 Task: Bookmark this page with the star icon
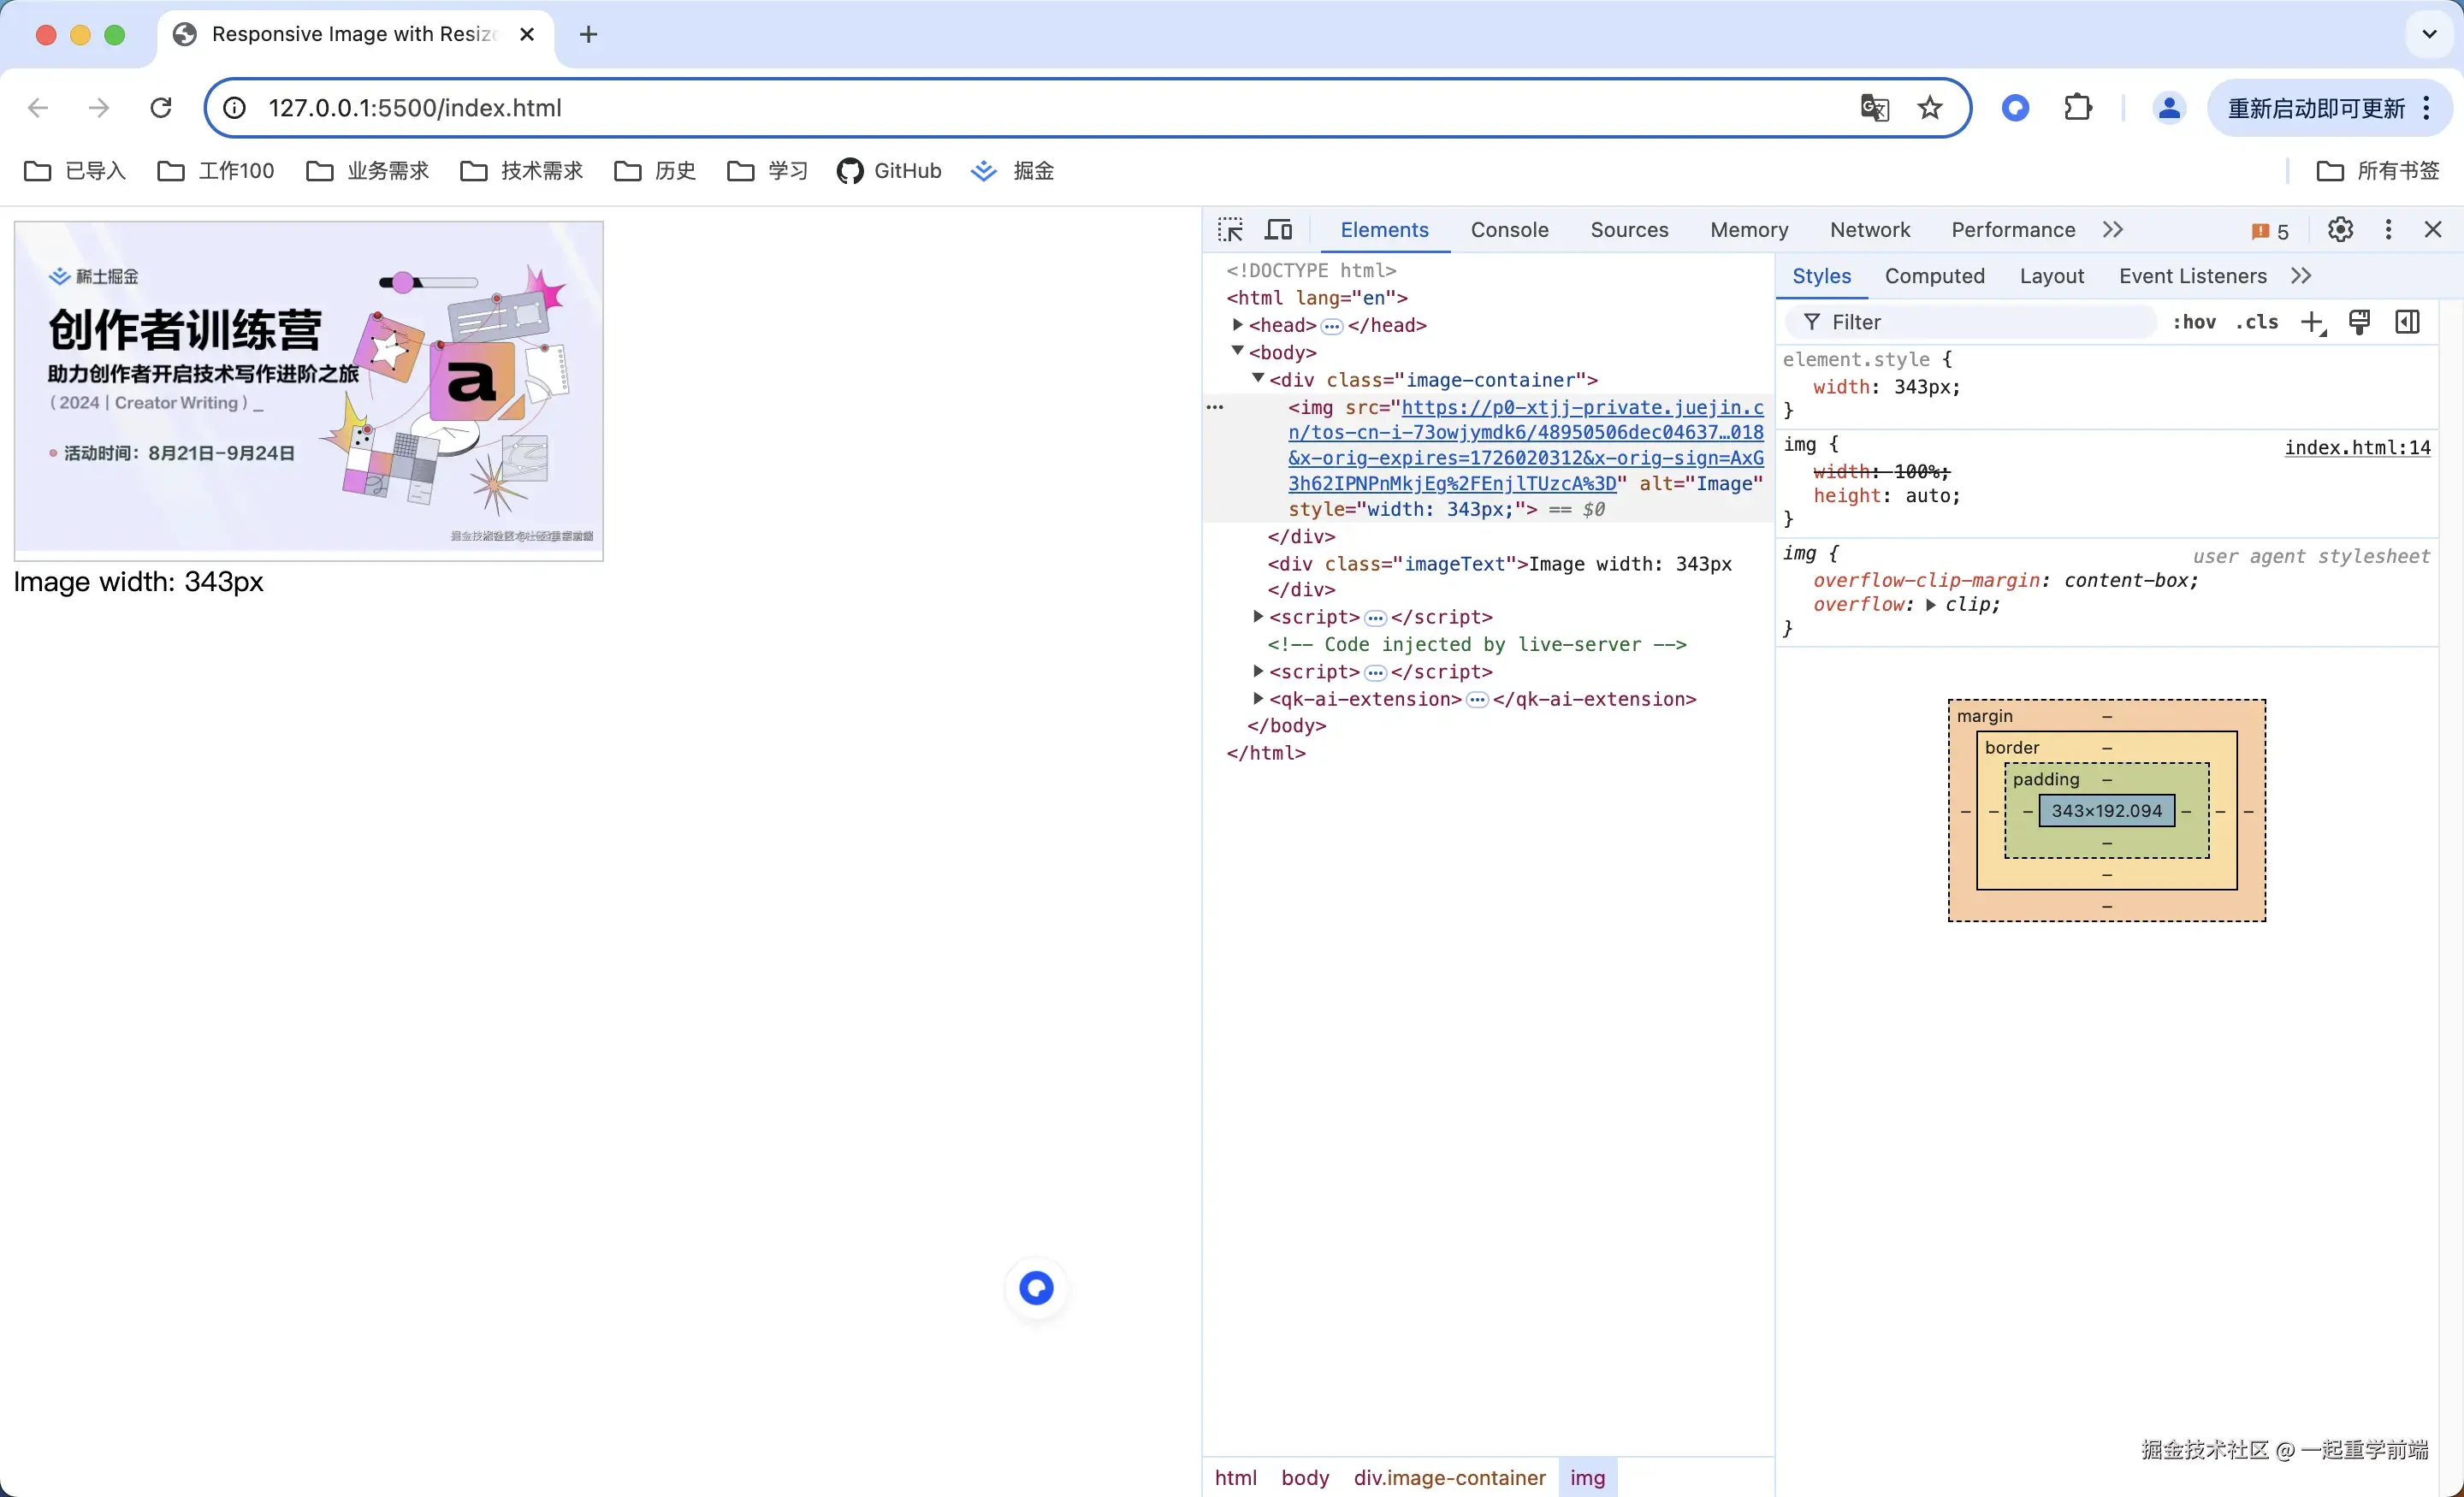1930,108
